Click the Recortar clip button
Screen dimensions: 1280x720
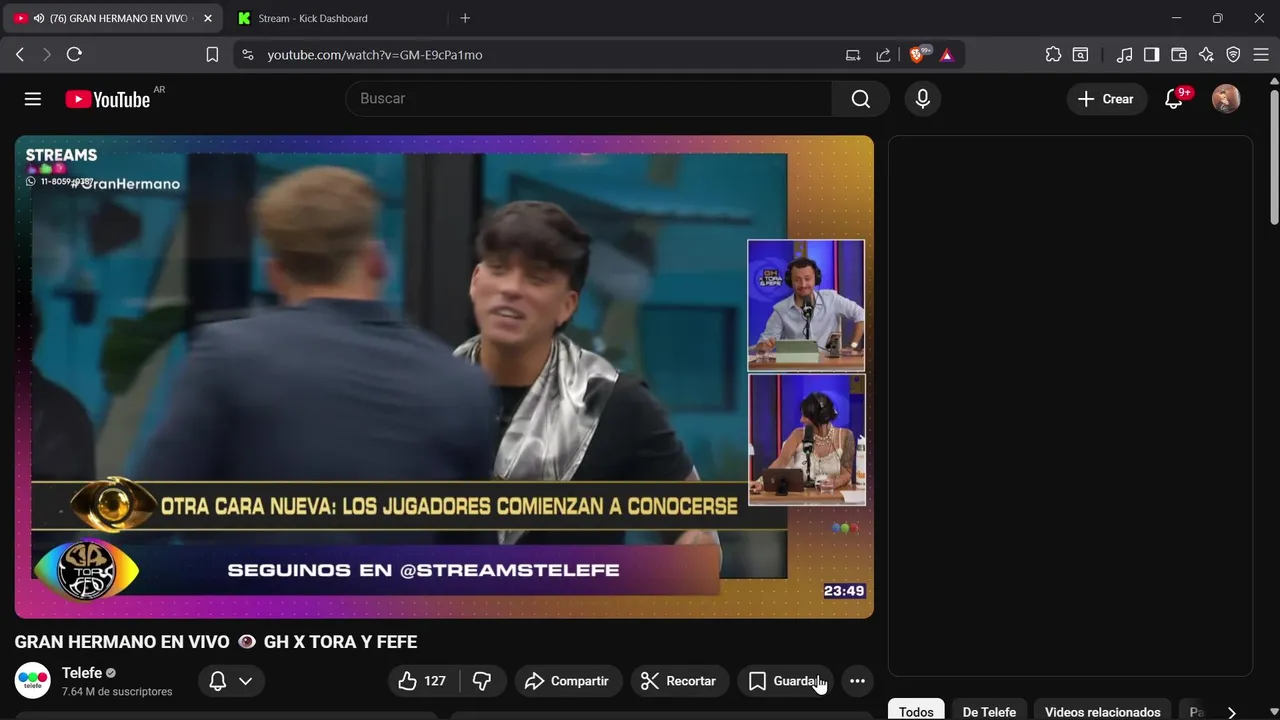coord(679,681)
